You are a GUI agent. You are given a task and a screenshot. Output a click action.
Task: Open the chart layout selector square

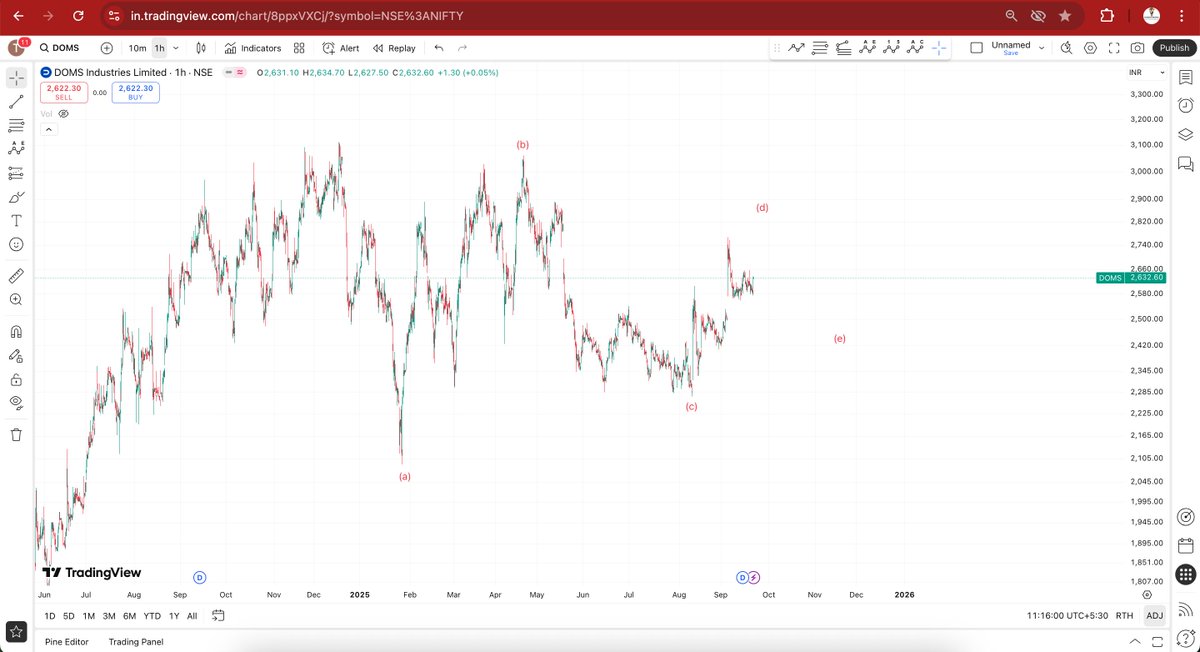(977, 48)
